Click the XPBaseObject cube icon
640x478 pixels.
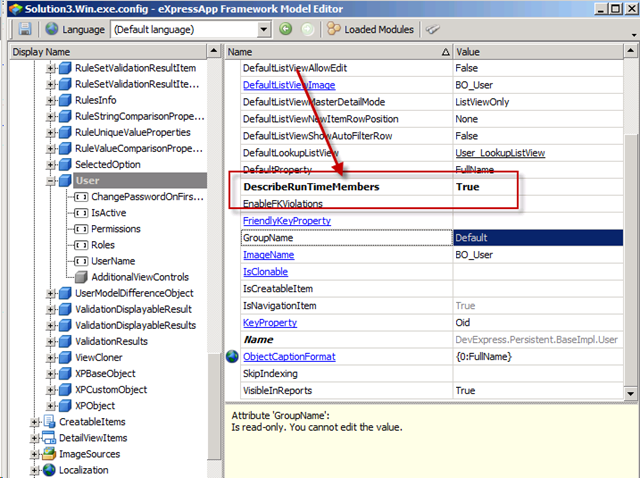65,374
